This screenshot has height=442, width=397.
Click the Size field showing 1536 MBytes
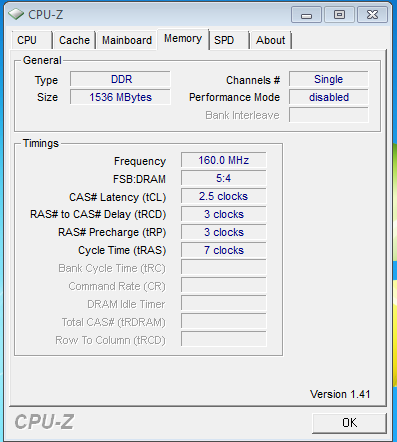click(x=120, y=97)
